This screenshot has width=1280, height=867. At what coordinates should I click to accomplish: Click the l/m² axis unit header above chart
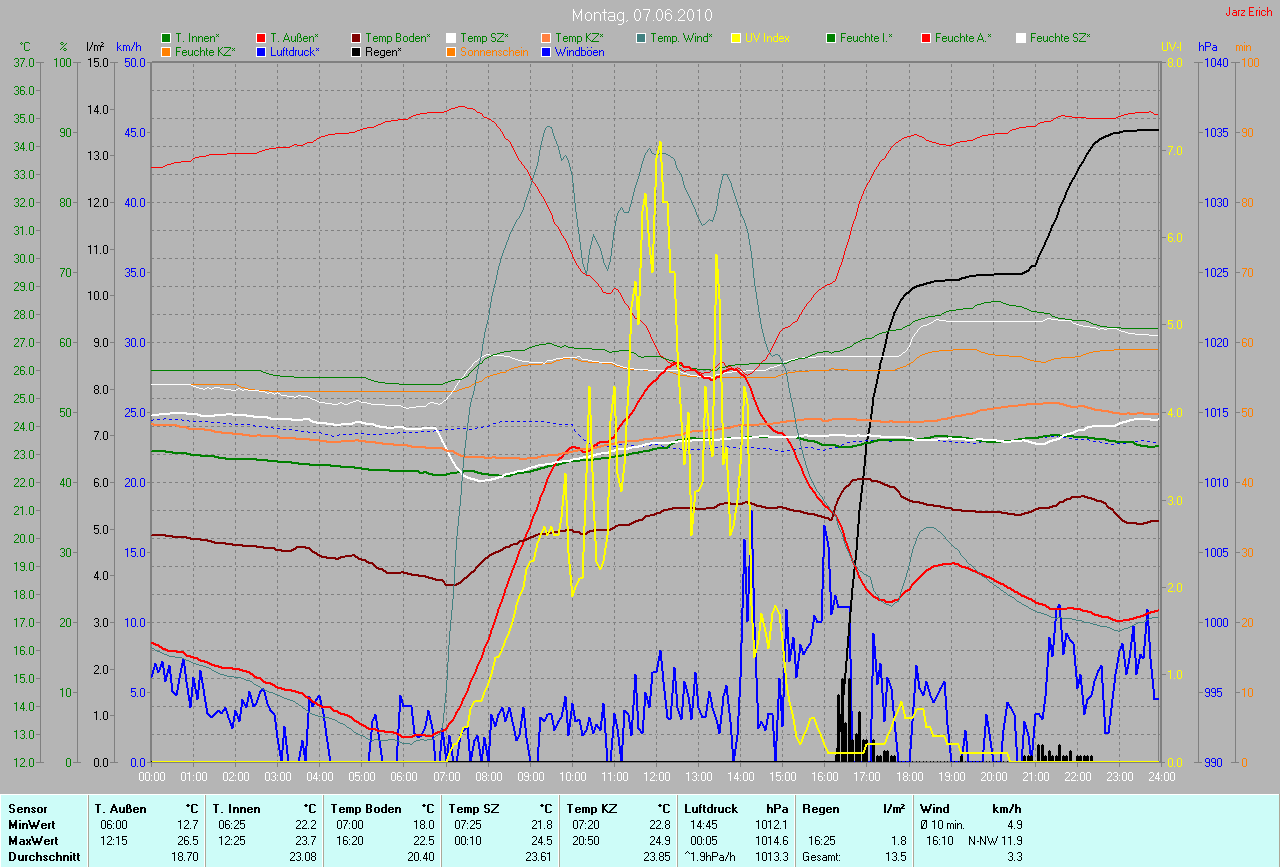(95, 47)
